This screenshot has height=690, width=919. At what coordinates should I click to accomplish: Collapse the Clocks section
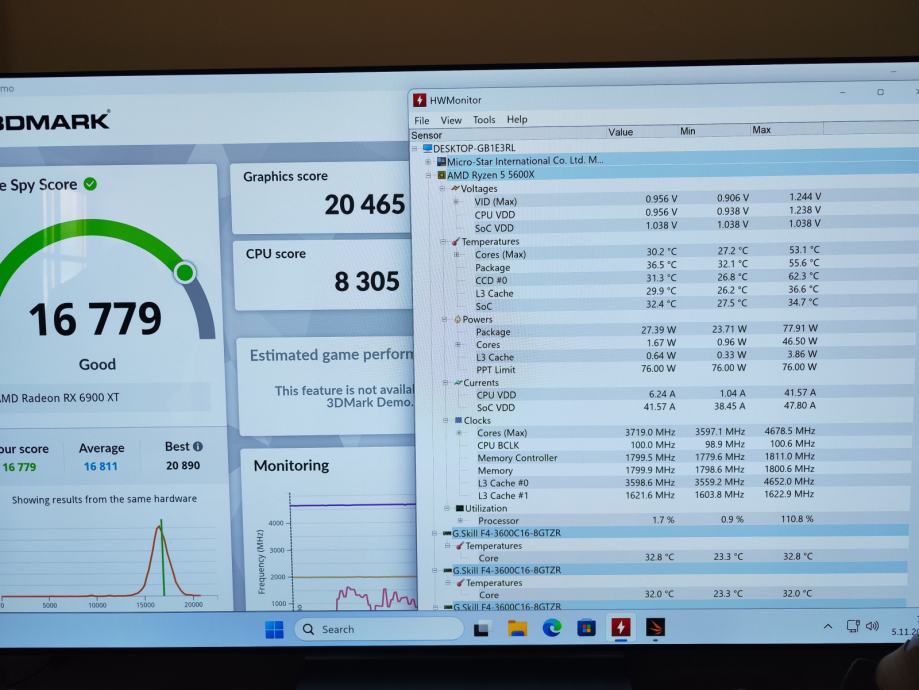(x=446, y=421)
